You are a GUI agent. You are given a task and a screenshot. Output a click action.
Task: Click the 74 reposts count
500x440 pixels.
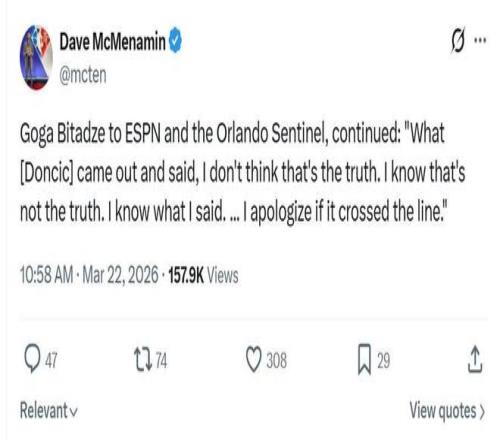pos(161,361)
